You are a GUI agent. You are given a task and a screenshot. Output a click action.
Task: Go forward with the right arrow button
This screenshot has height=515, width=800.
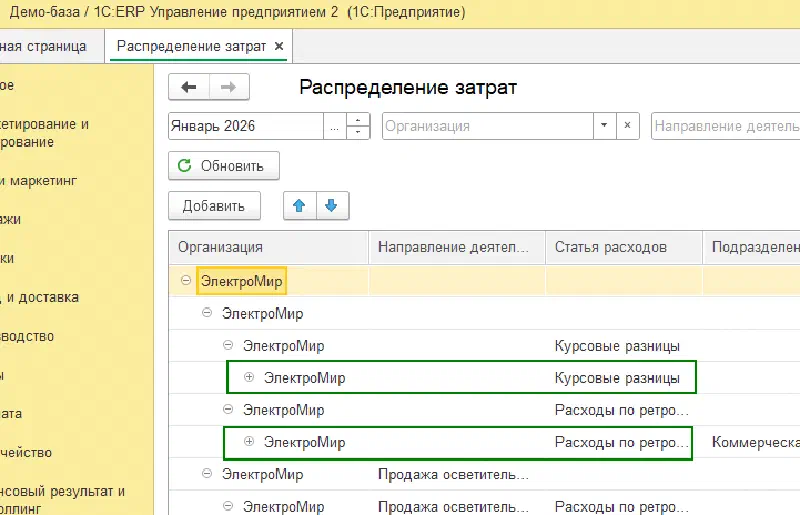click(x=229, y=87)
